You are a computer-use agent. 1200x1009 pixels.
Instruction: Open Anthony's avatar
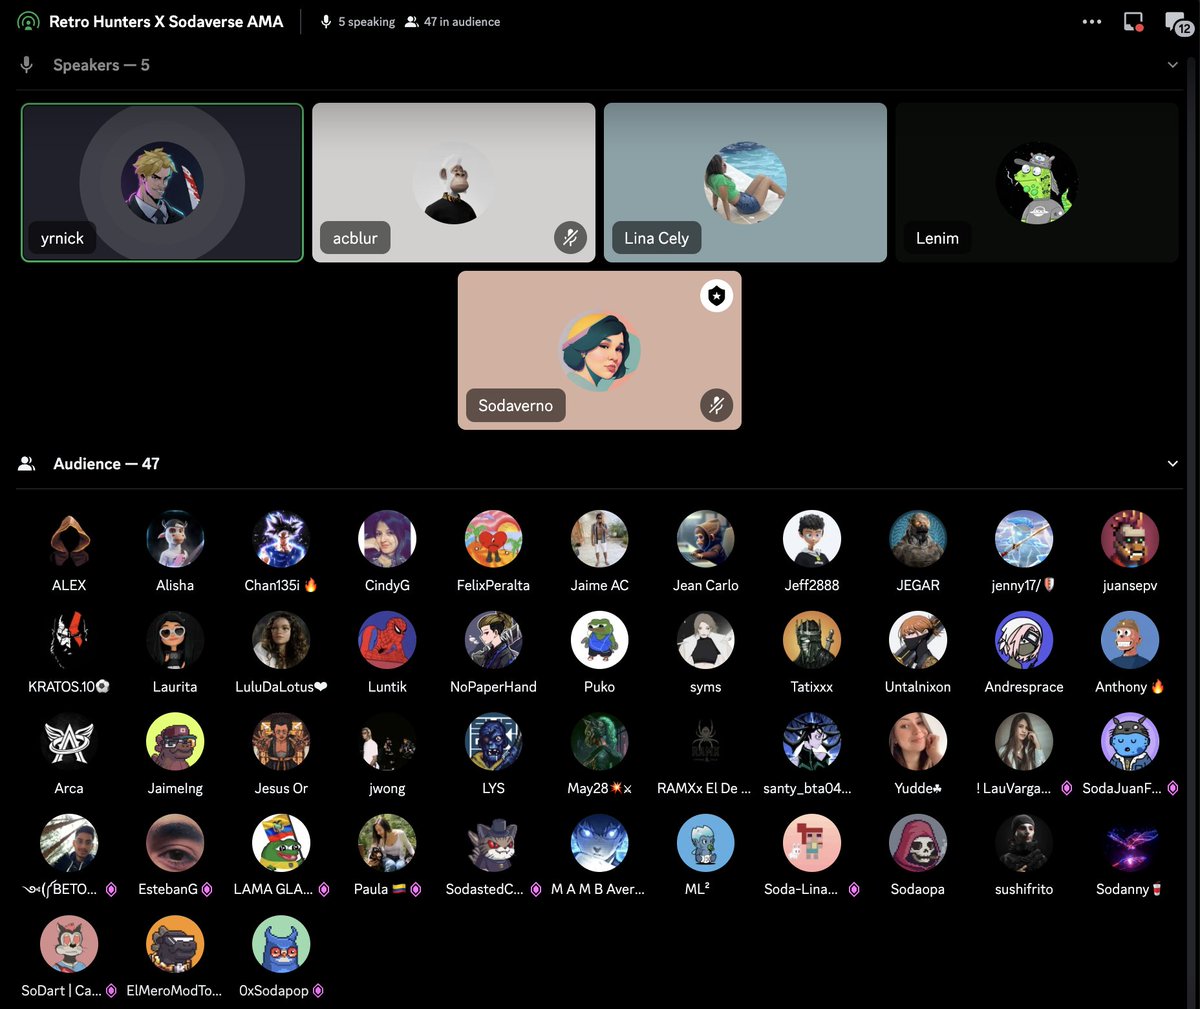(x=1129, y=640)
